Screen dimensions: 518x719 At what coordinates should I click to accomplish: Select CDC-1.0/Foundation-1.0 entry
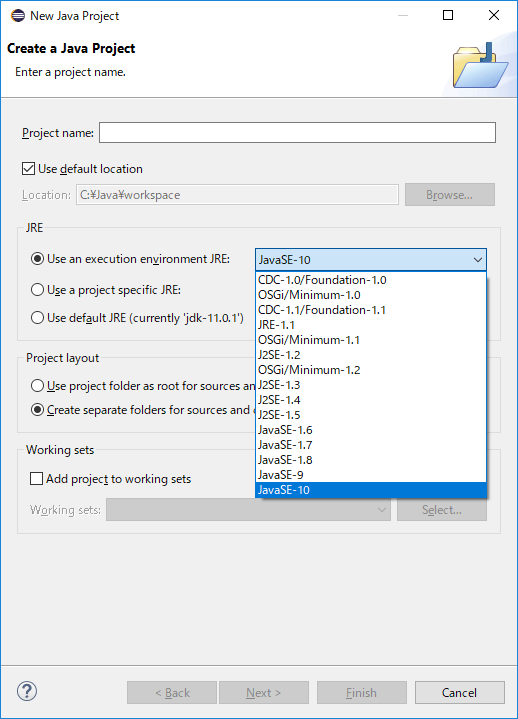point(370,280)
